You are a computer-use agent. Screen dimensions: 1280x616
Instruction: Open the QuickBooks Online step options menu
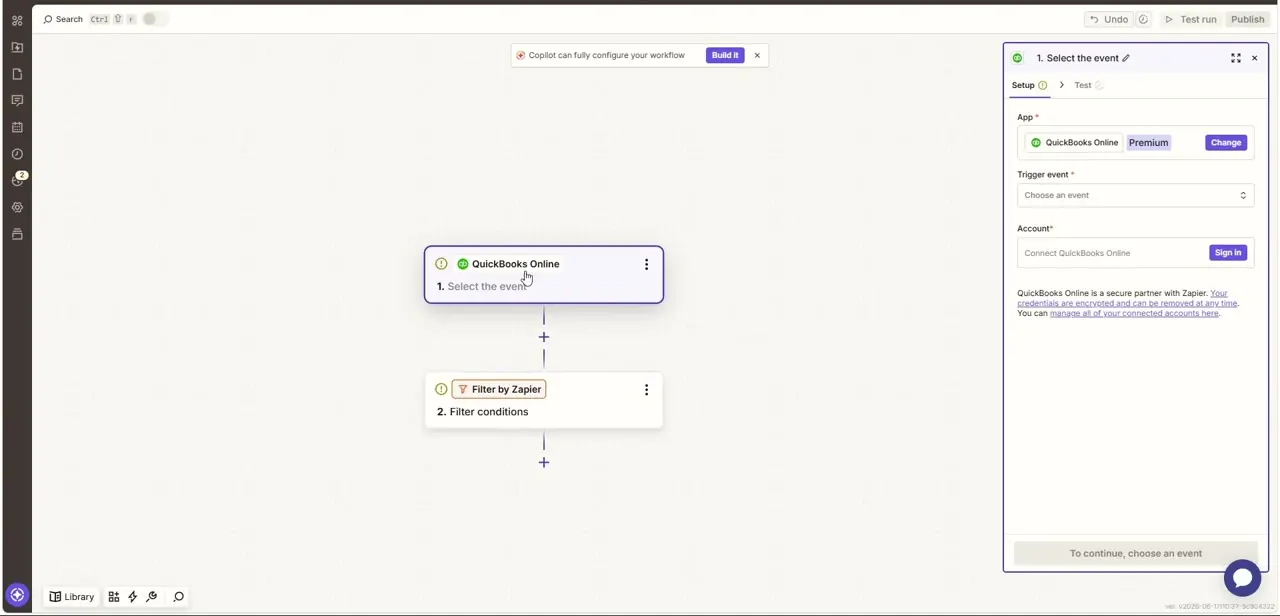click(646, 264)
